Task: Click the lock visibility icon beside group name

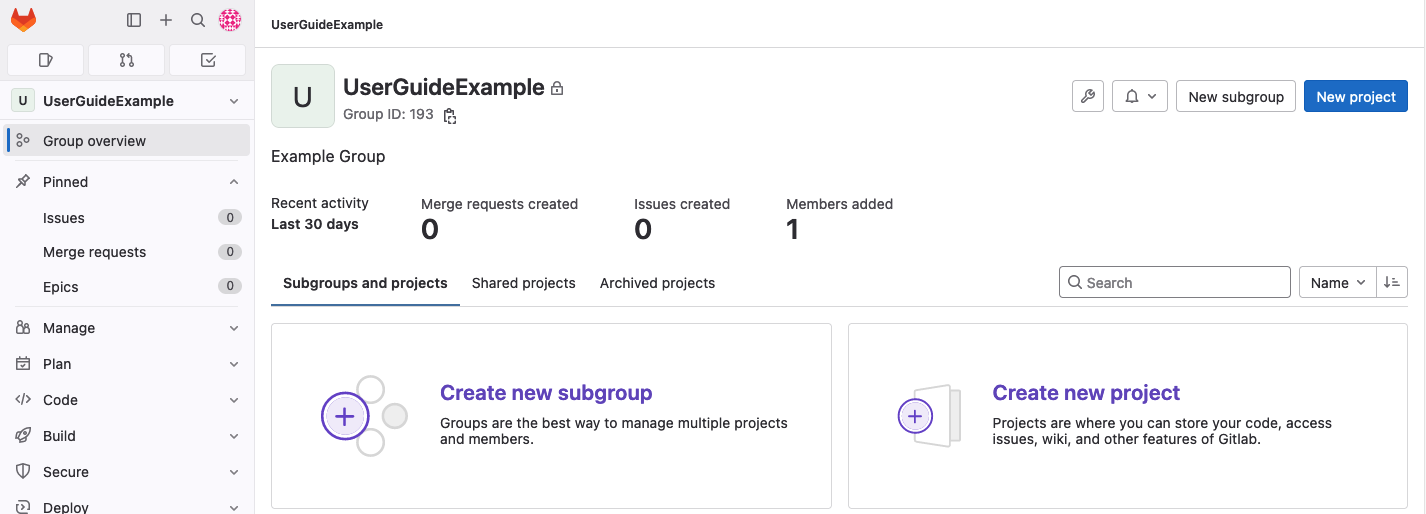Action: tap(557, 88)
